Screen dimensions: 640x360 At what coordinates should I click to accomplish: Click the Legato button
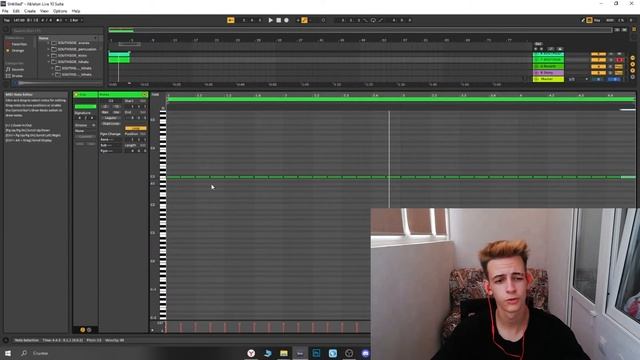[x=111, y=118]
